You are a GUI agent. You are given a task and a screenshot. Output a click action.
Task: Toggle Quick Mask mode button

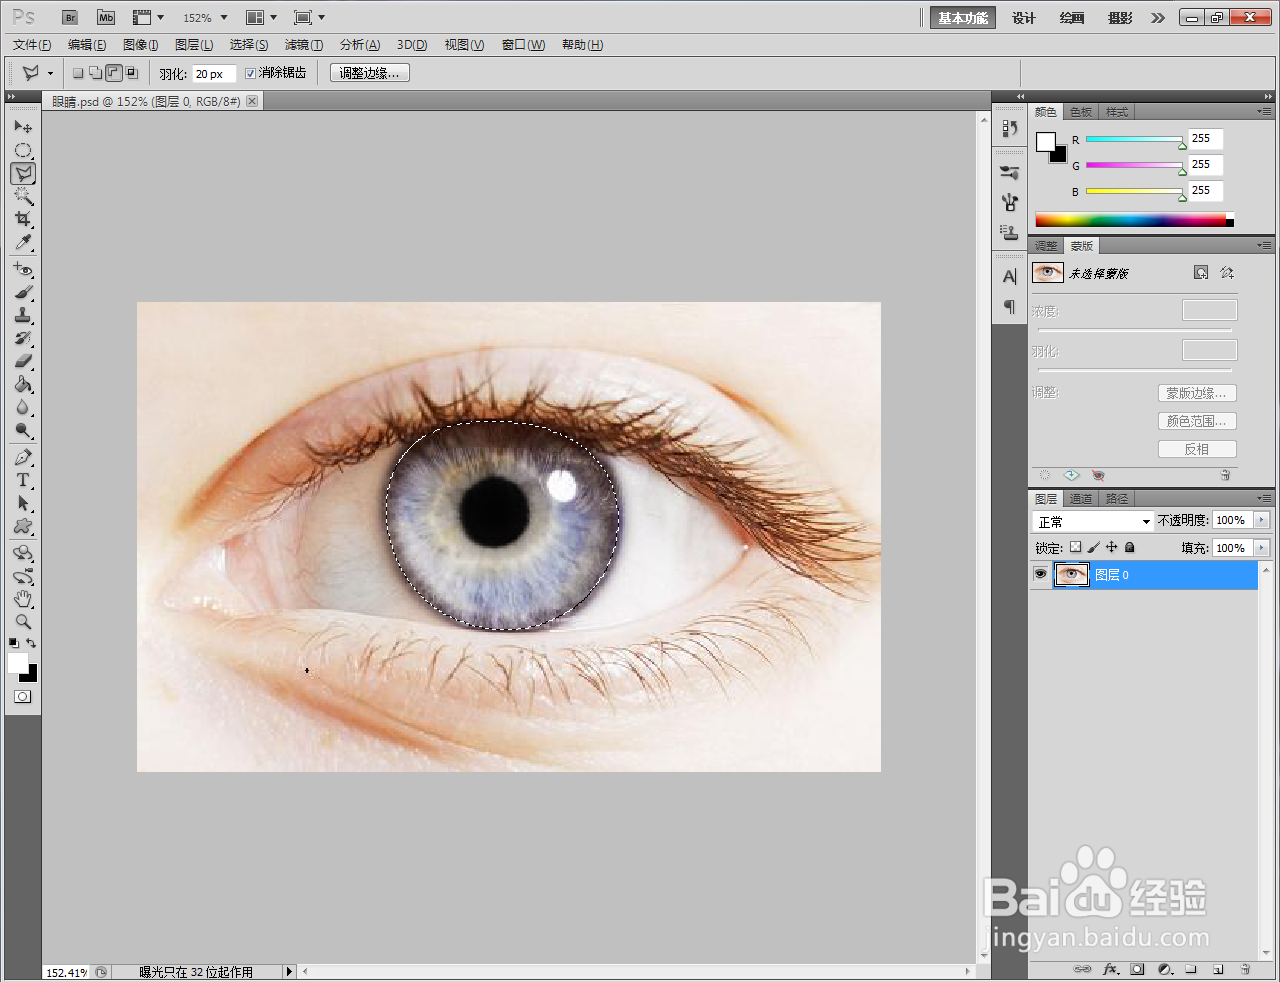click(23, 696)
